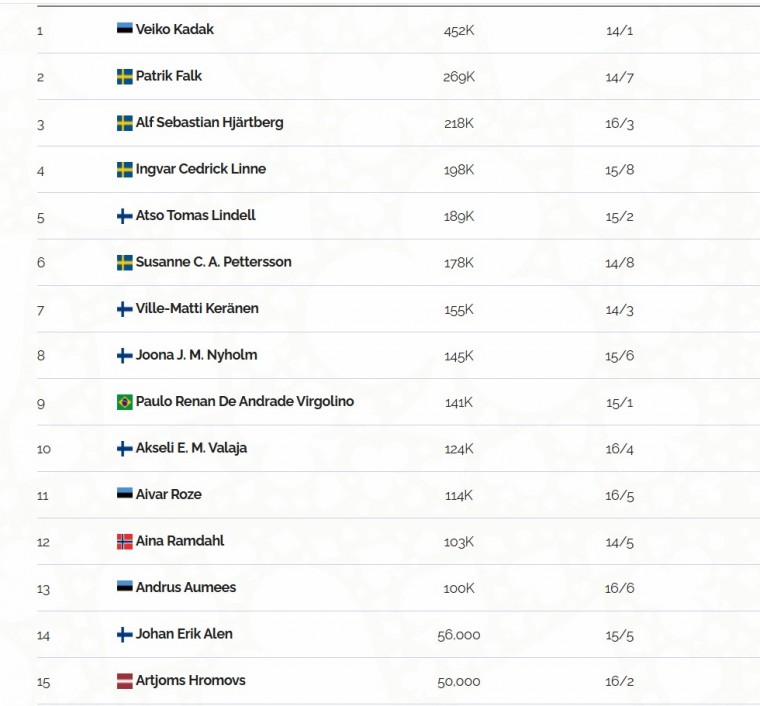Image resolution: width=760 pixels, height=706 pixels.
Task: Click table/seat value 16/6
Action: pyautogui.click(x=619, y=589)
